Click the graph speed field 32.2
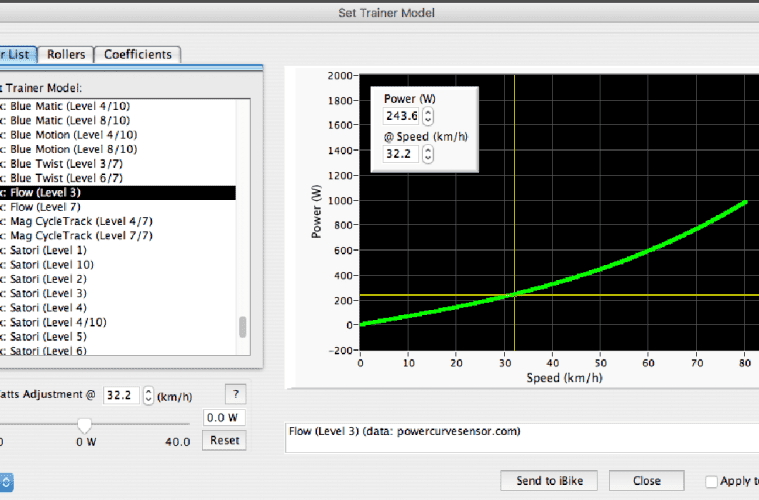Screen dimensions: 759x500 click(x=402, y=155)
